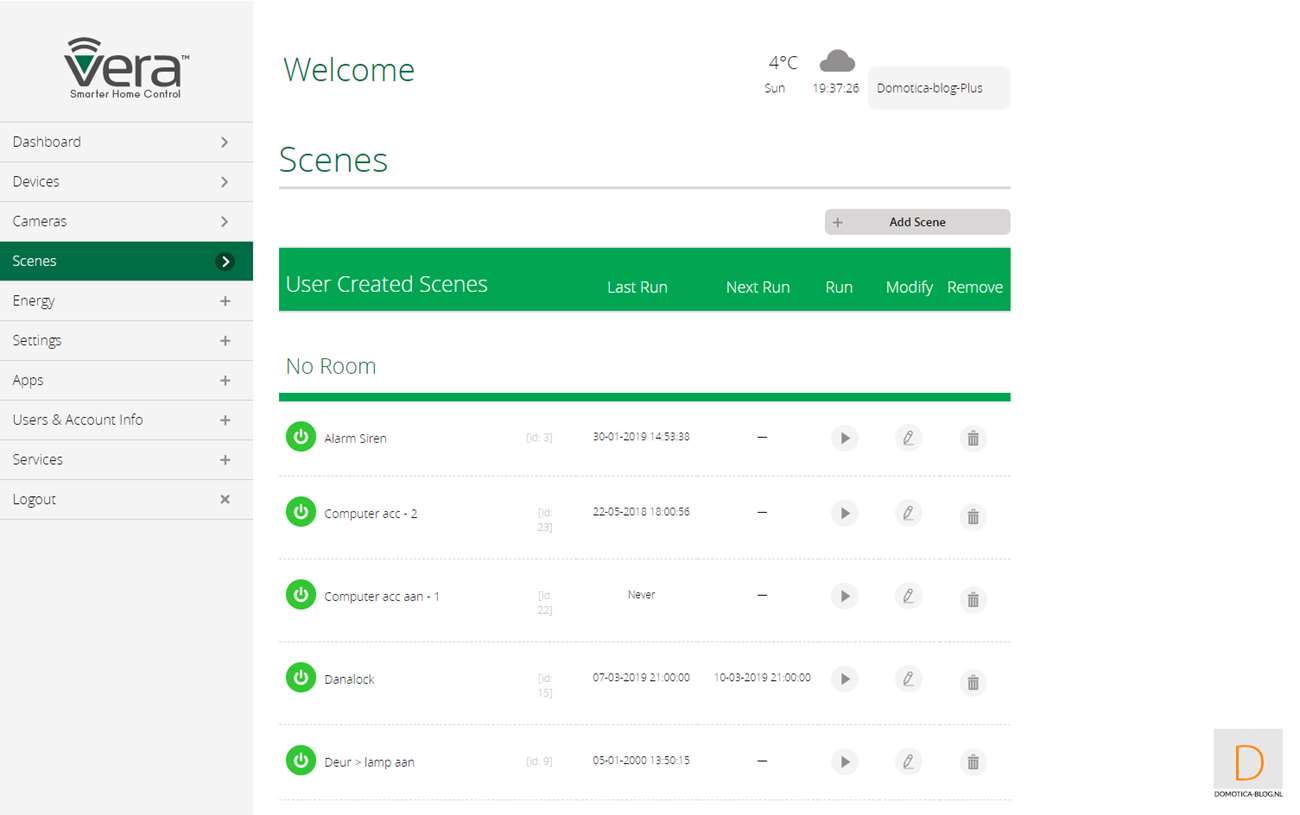Delete the Danalock scene

click(x=972, y=682)
